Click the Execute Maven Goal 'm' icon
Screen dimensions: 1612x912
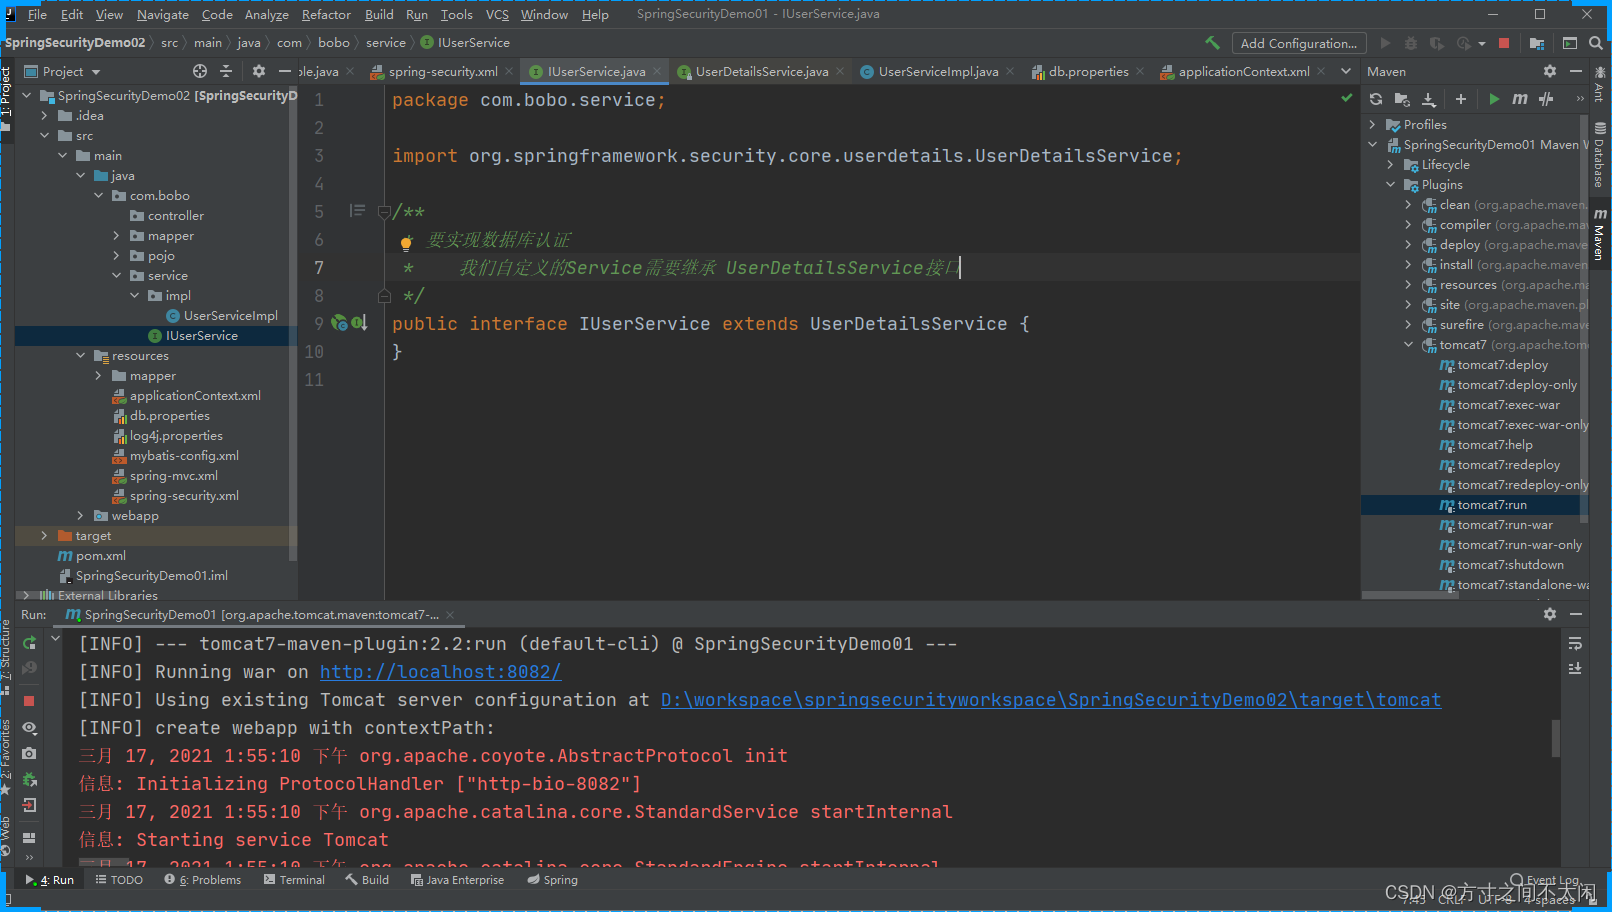[1519, 99]
